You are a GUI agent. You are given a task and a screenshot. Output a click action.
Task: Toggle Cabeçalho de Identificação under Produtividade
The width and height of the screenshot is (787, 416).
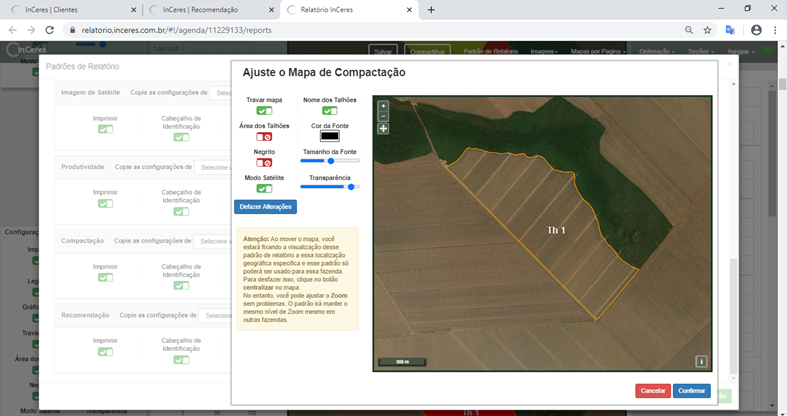pos(181,212)
